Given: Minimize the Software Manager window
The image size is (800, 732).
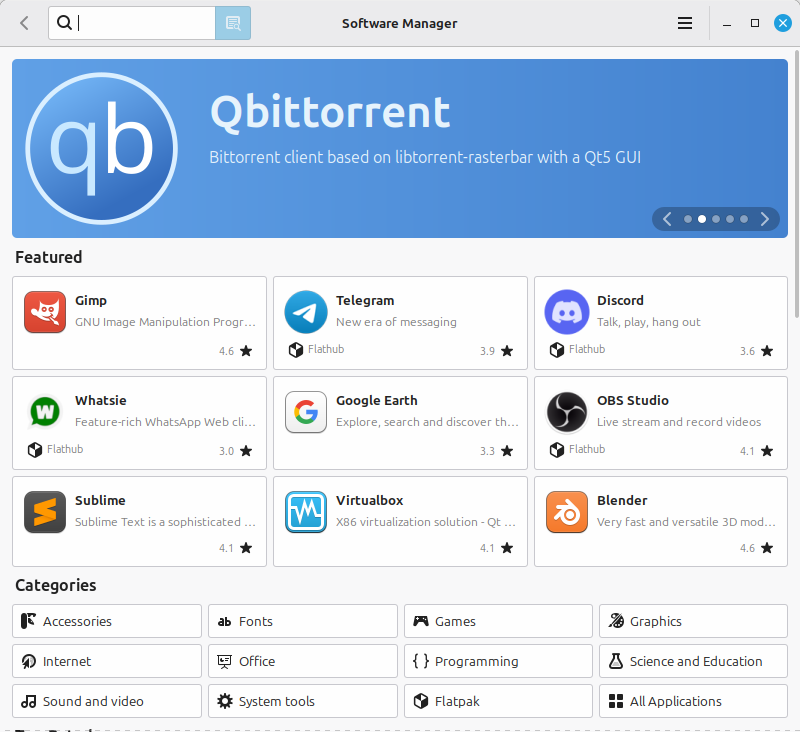Looking at the screenshot, I should point(727,23).
